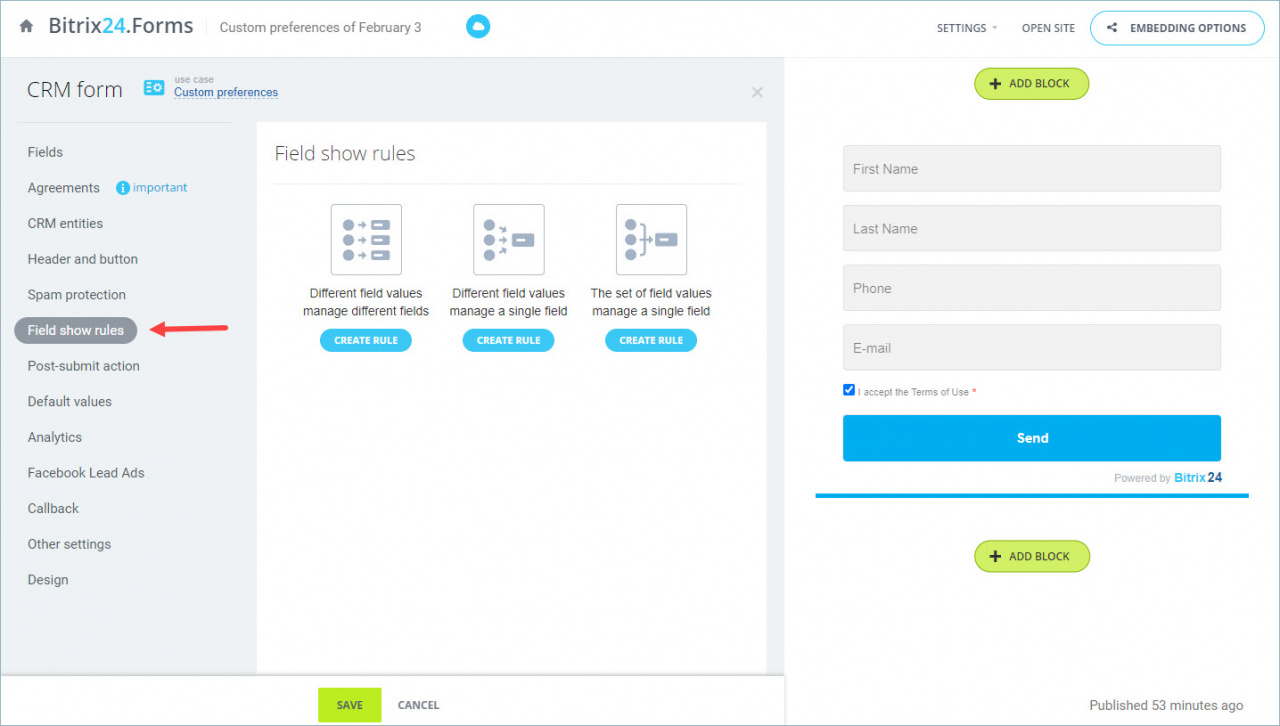Open the Fields section
Viewport: 1280px width, 726px height.
45,152
